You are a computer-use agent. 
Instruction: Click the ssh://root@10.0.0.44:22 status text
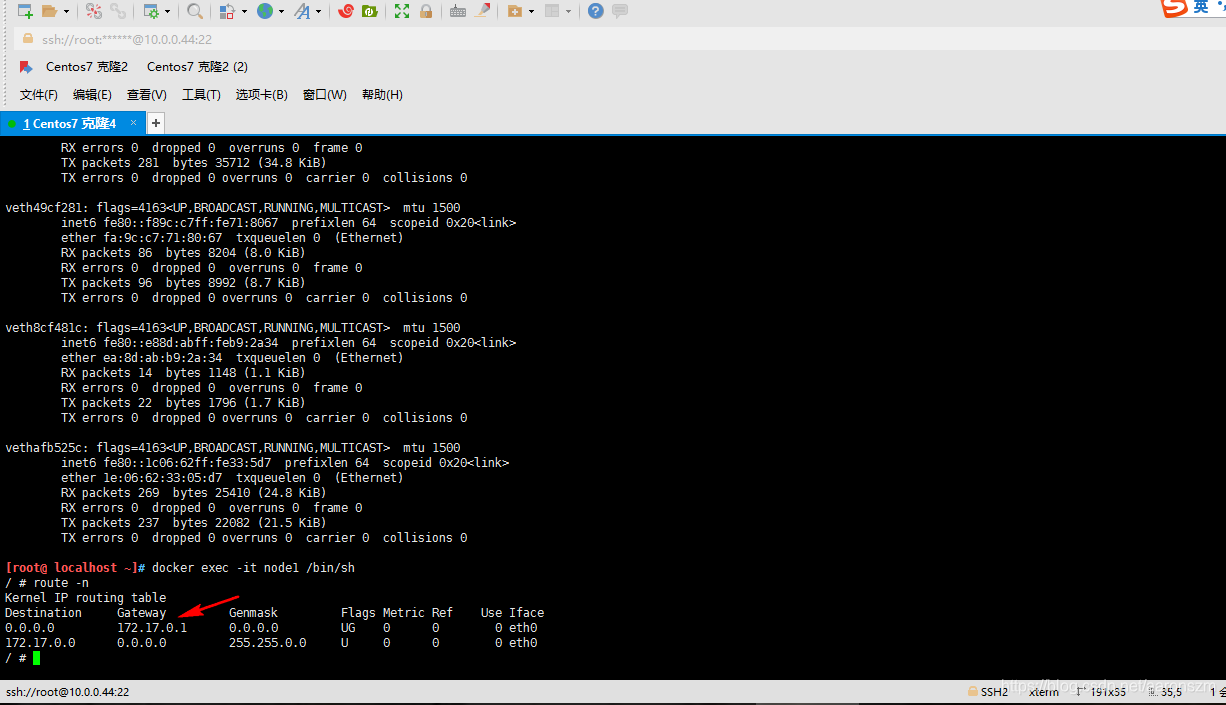tap(67, 692)
